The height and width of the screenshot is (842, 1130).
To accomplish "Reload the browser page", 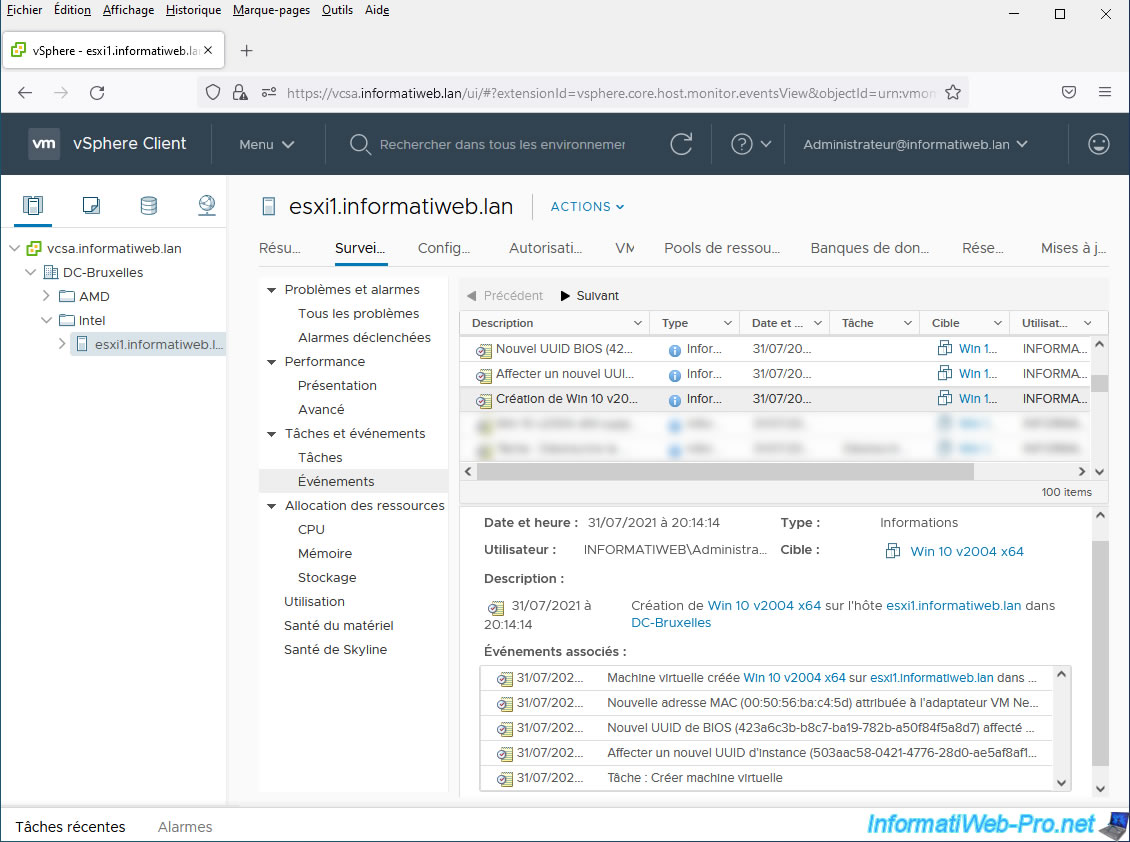I will point(97,92).
